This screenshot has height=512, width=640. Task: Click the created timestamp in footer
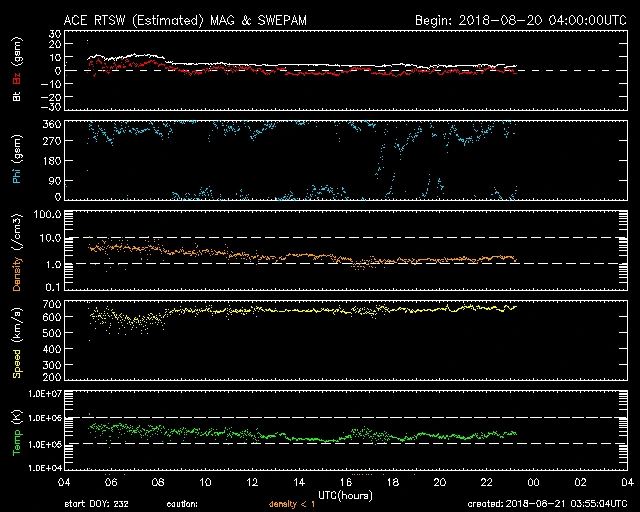[551, 504]
